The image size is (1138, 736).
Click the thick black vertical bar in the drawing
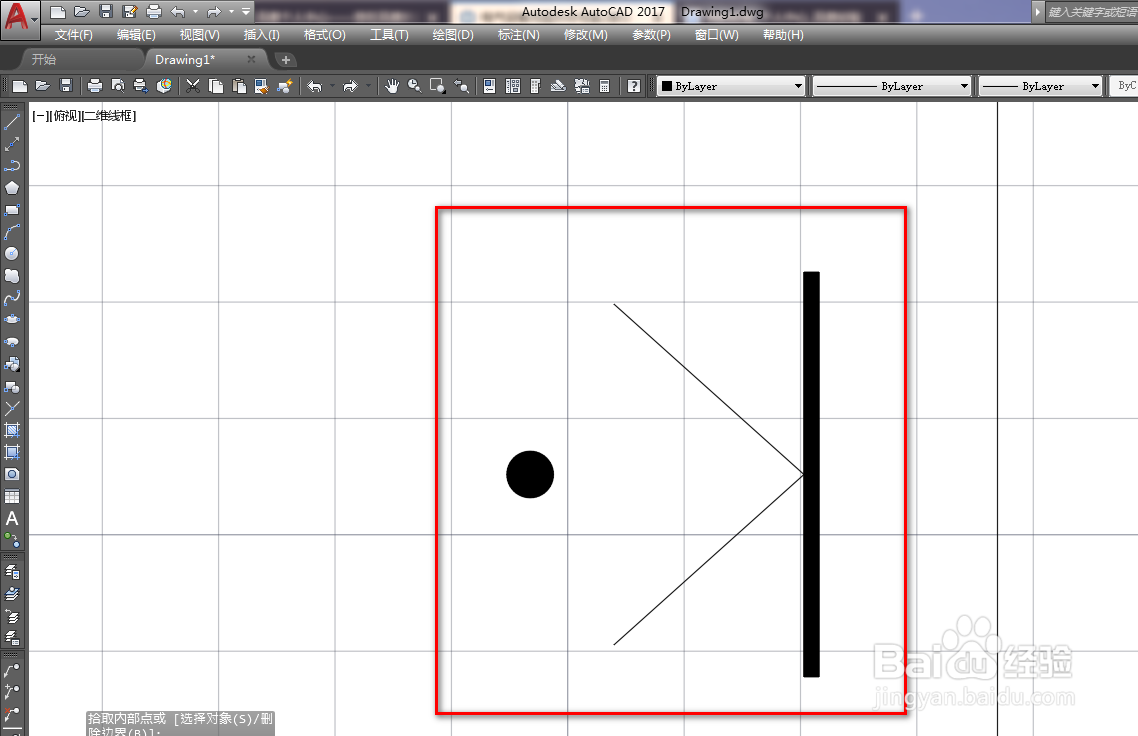pyautogui.click(x=811, y=475)
